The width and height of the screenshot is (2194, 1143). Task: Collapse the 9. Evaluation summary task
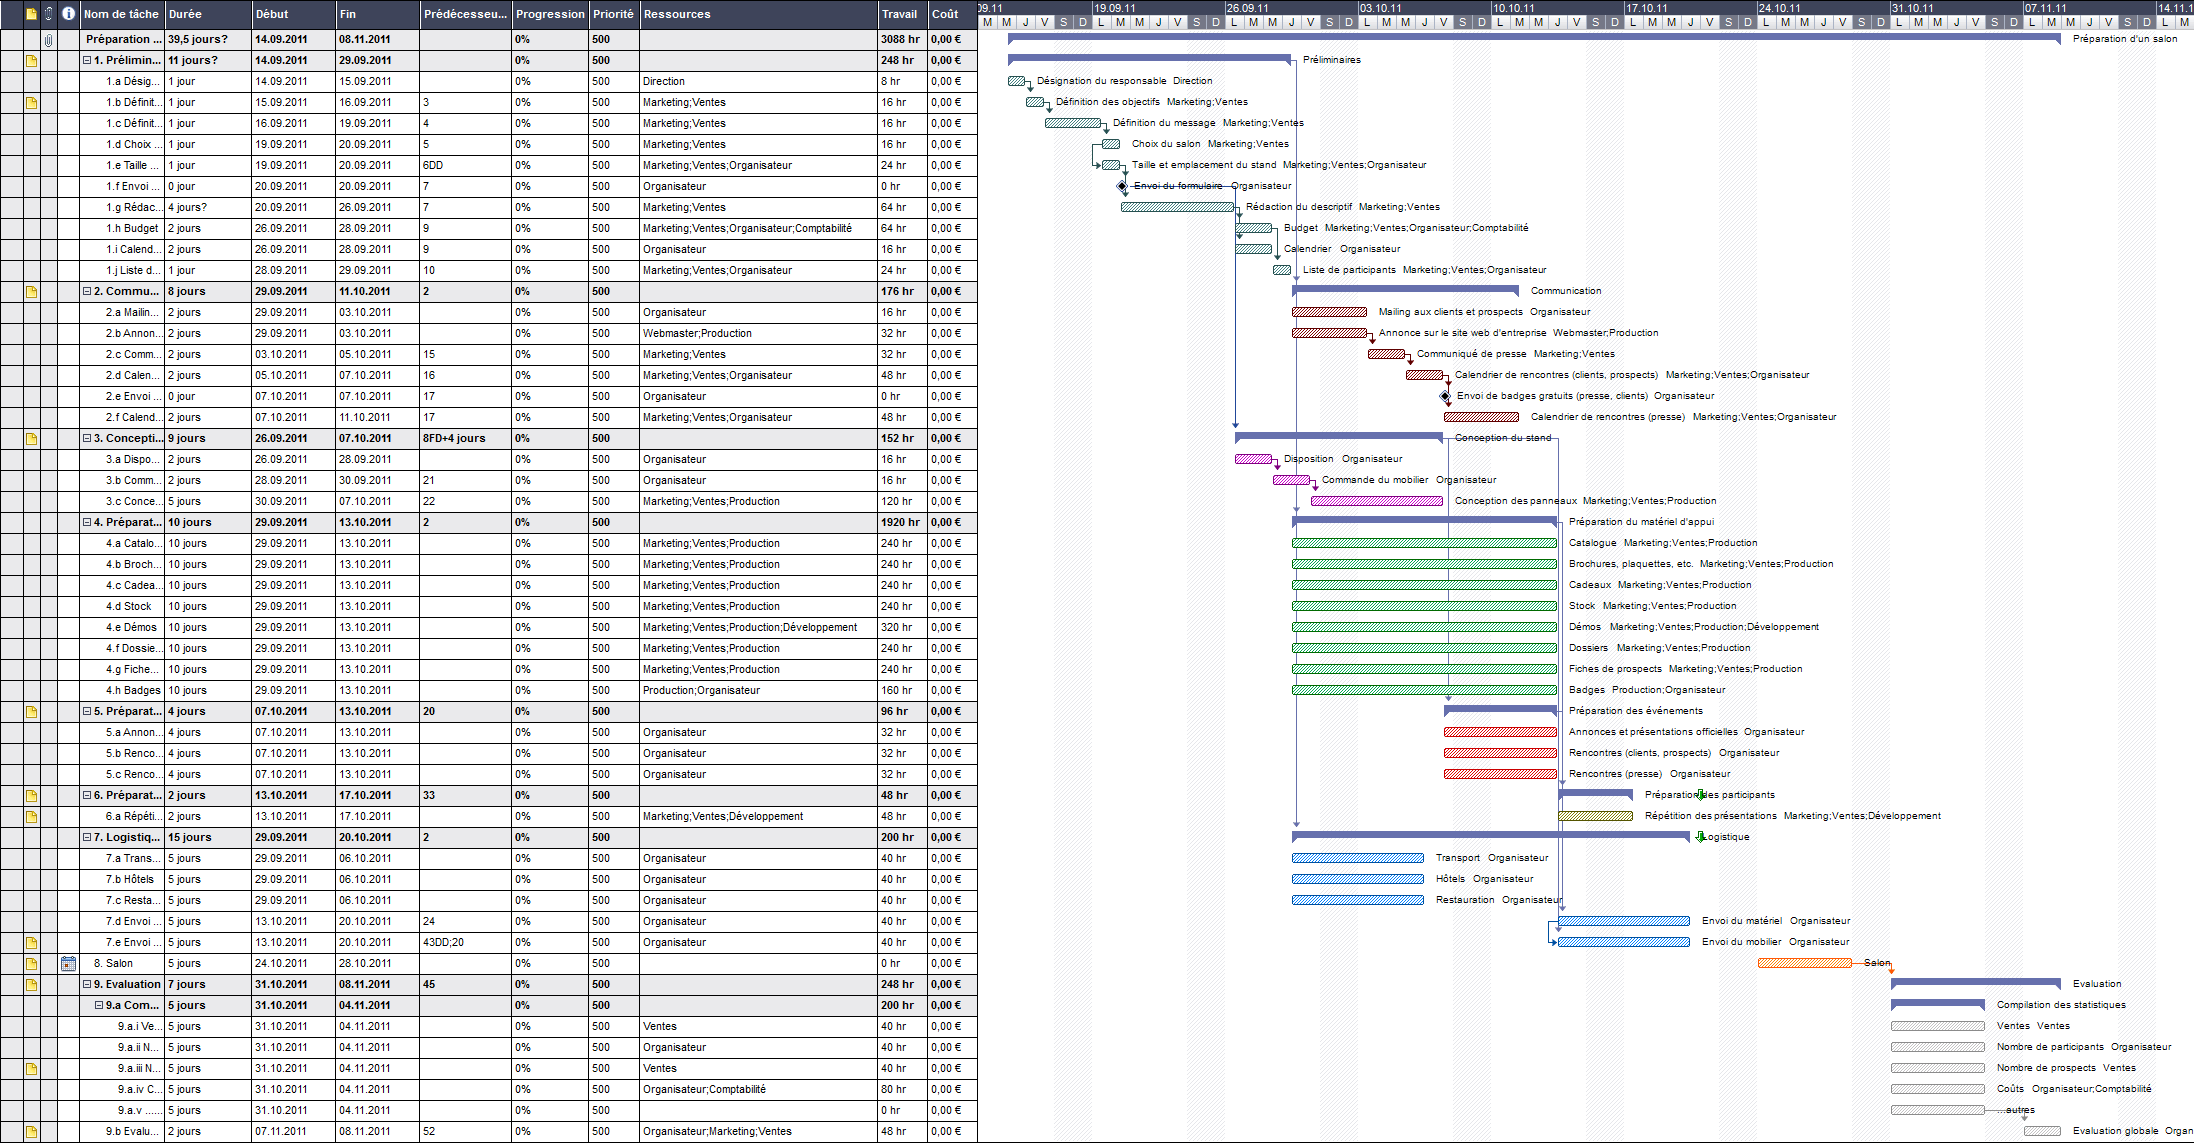point(87,985)
